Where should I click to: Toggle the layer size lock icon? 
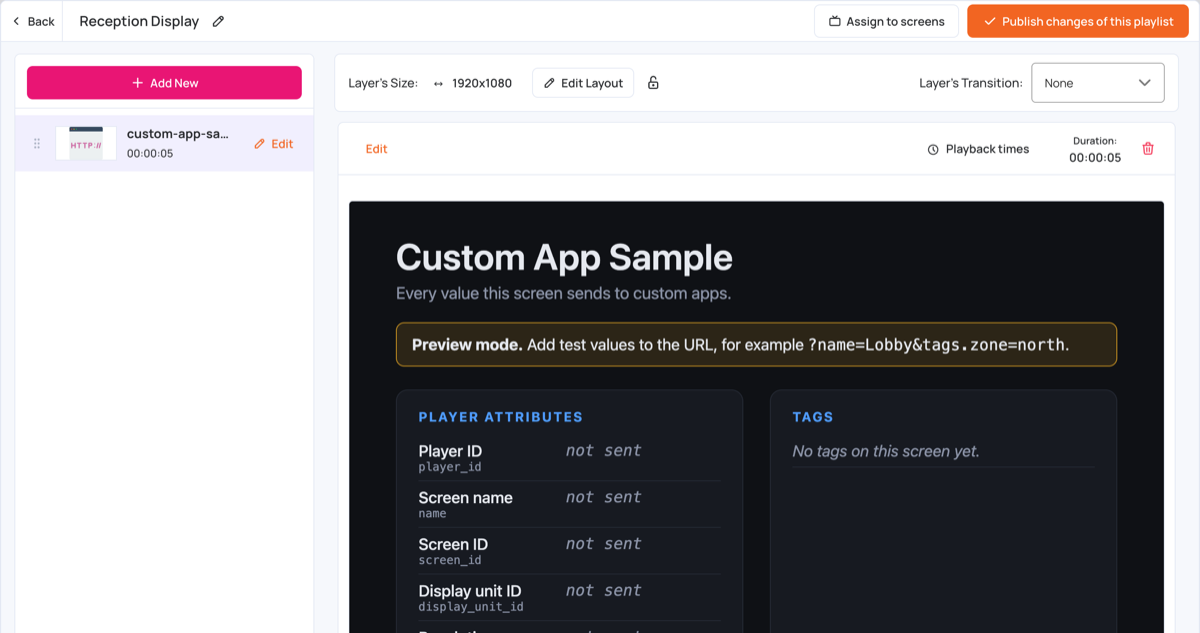tap(653, 83)
